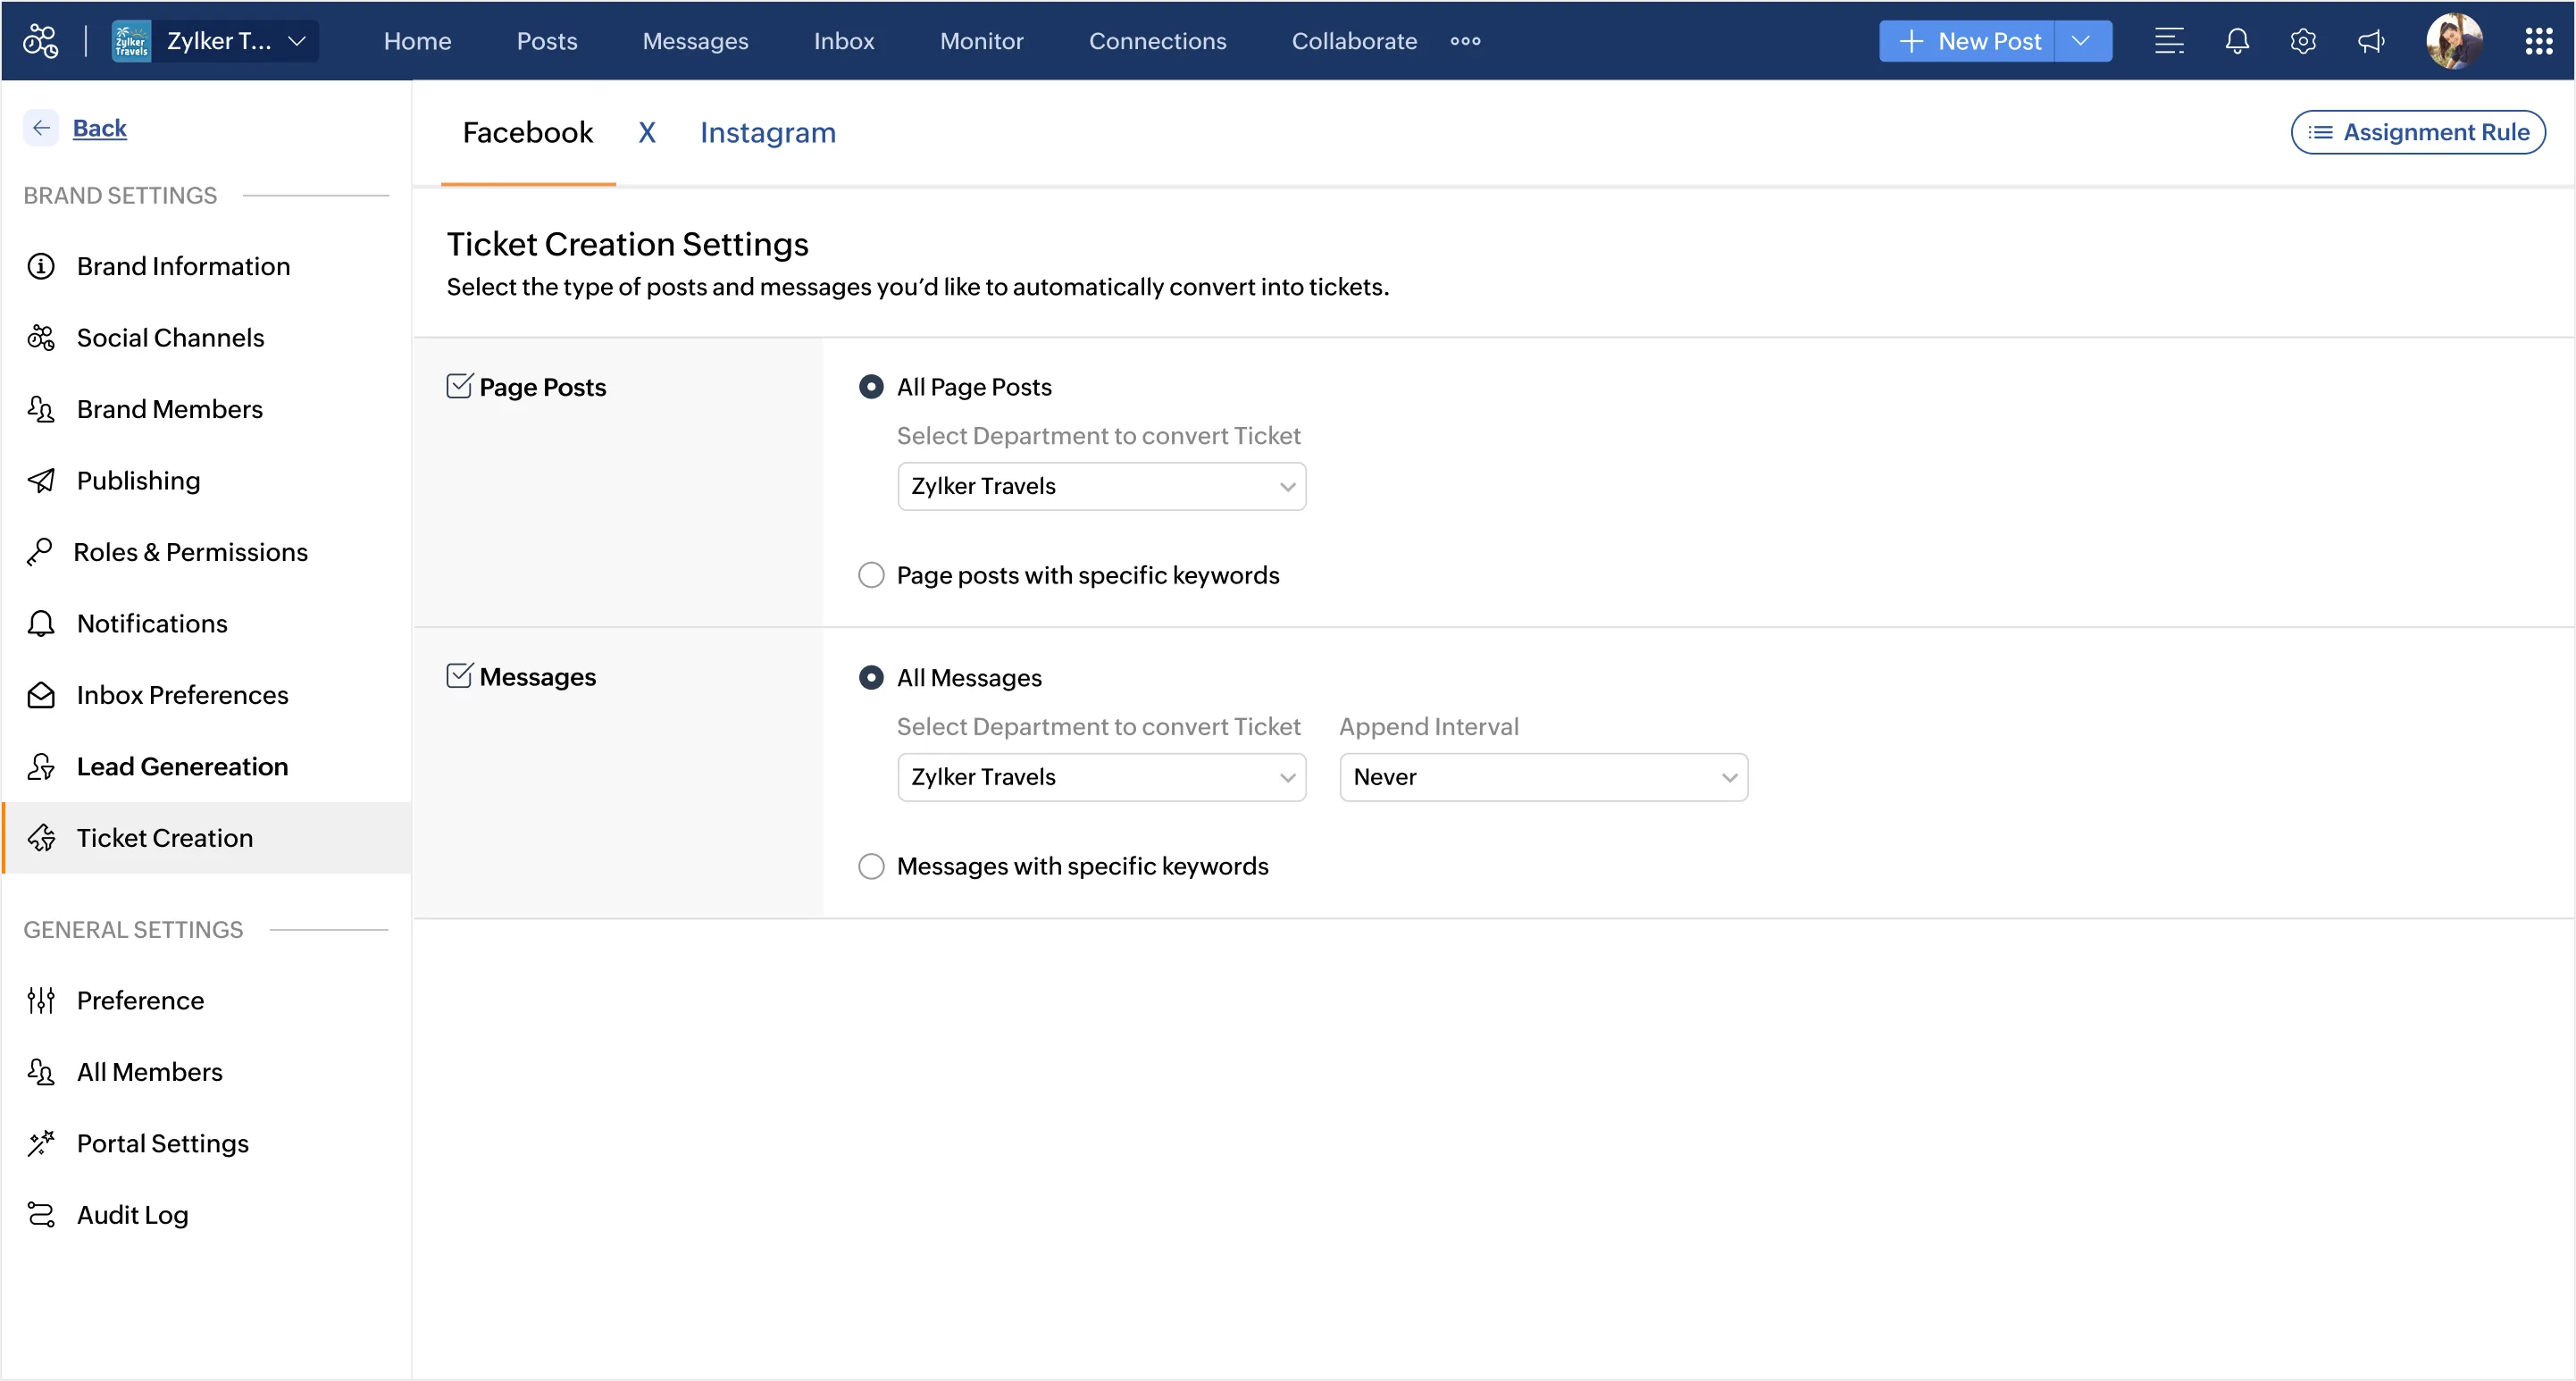Select the Preference text under General Settings

coord(140,1001)
